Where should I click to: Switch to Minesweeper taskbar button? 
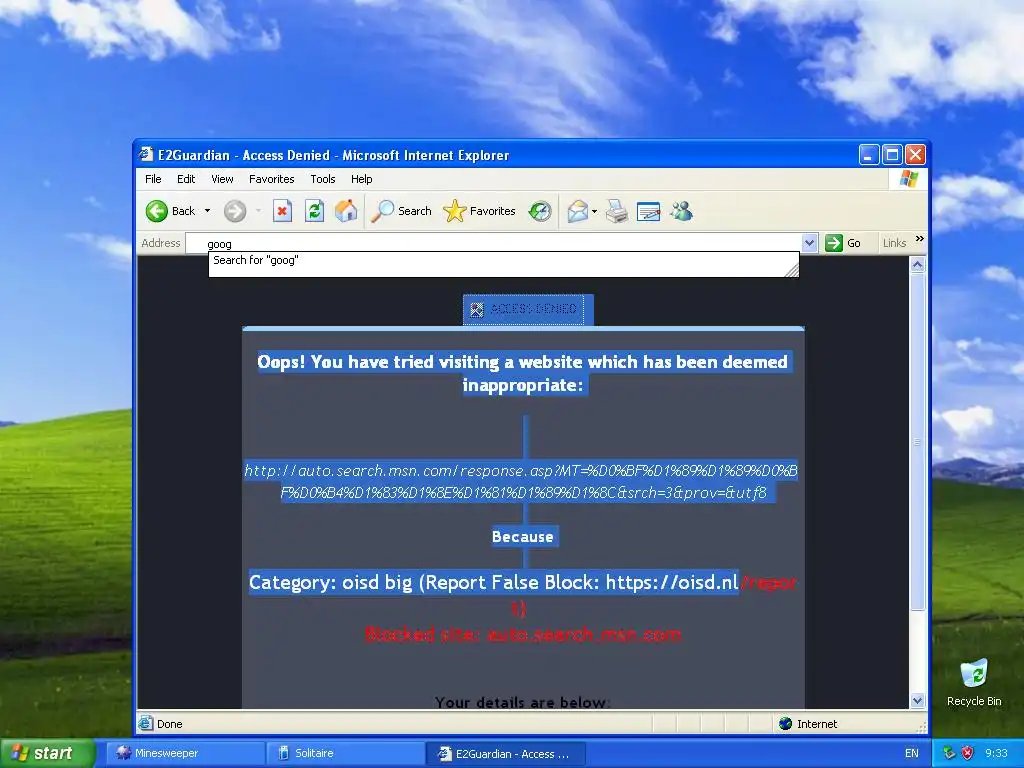185,753
